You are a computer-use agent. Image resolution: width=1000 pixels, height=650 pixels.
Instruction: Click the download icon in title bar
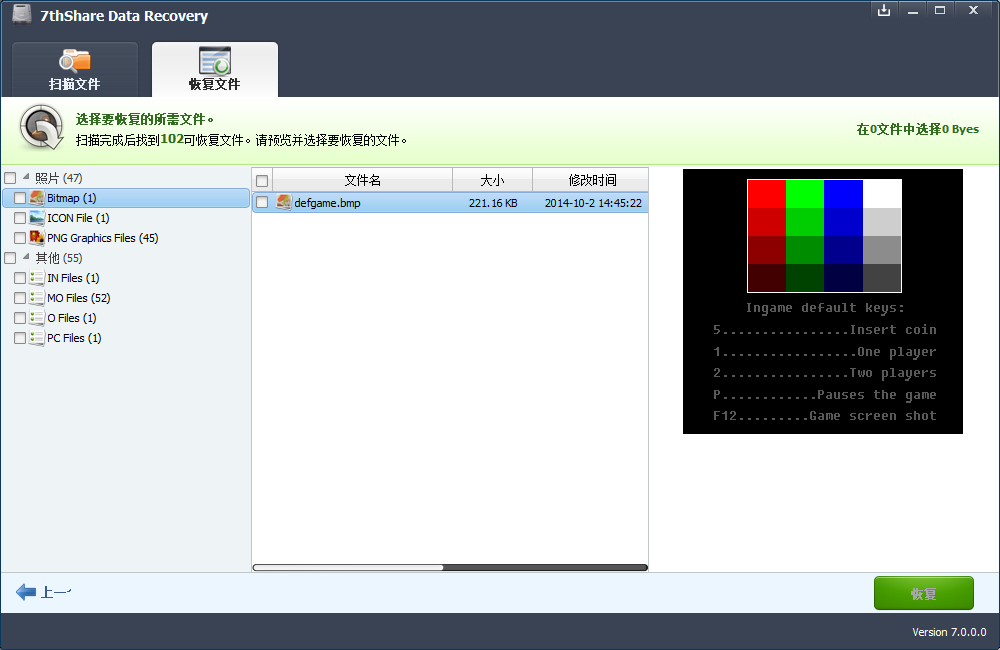(x=883, y=10)
